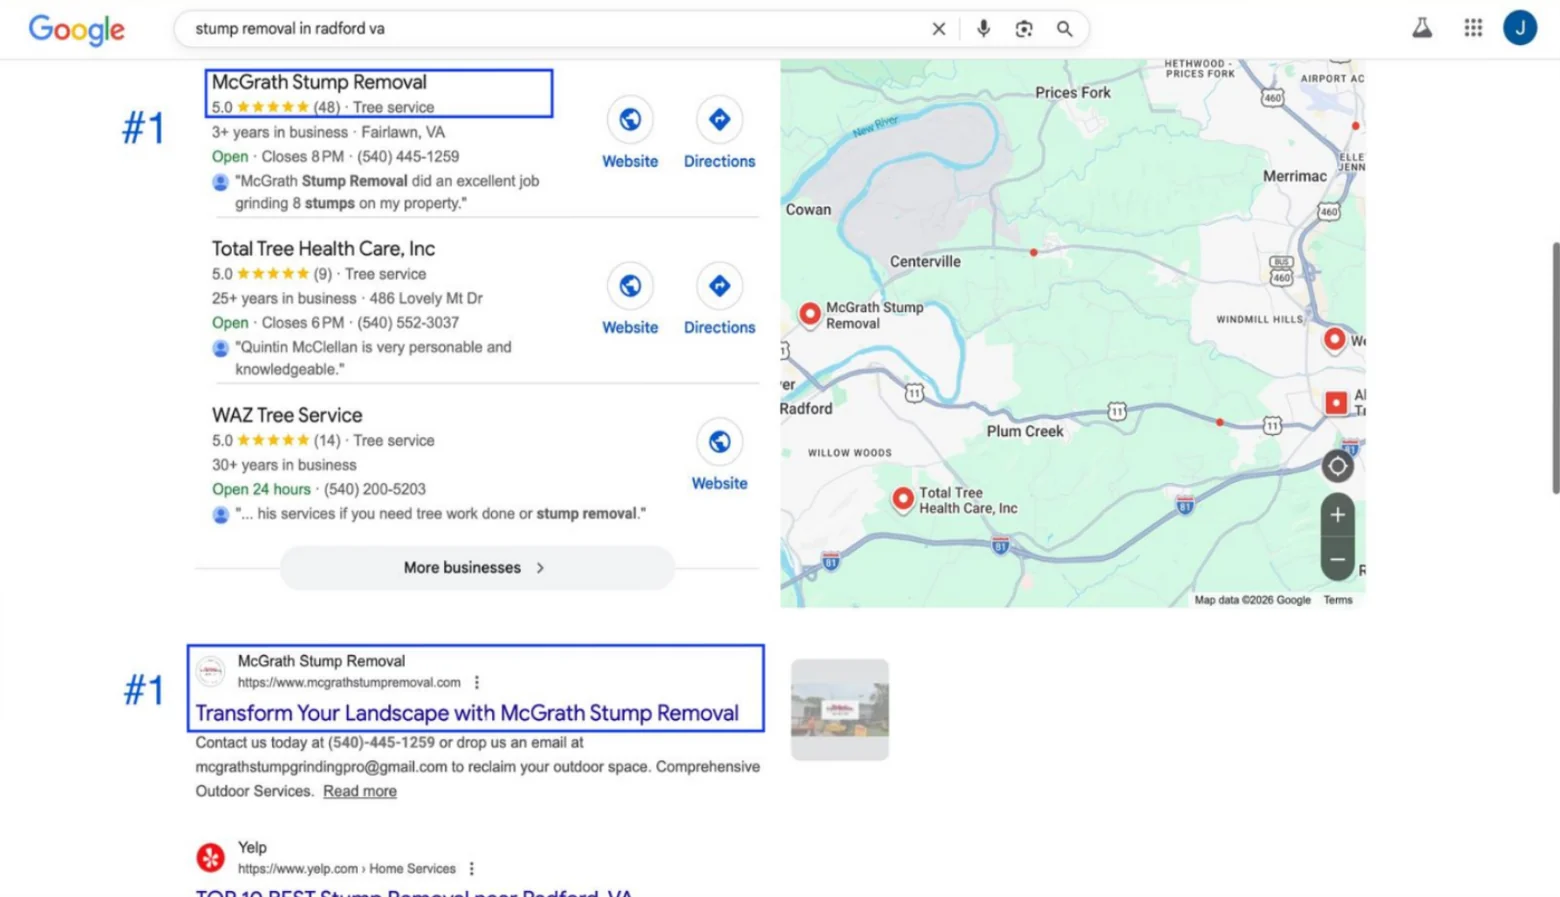Open 'Transform Your Landscape with McGrath Stump Removal'

(x=467, y=713)
